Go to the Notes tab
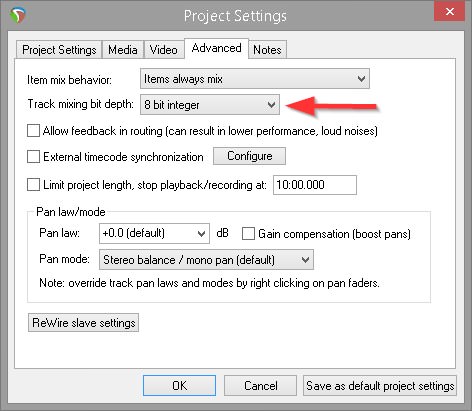The width and height of the screenshot is (472, 411). click(267, 50)
